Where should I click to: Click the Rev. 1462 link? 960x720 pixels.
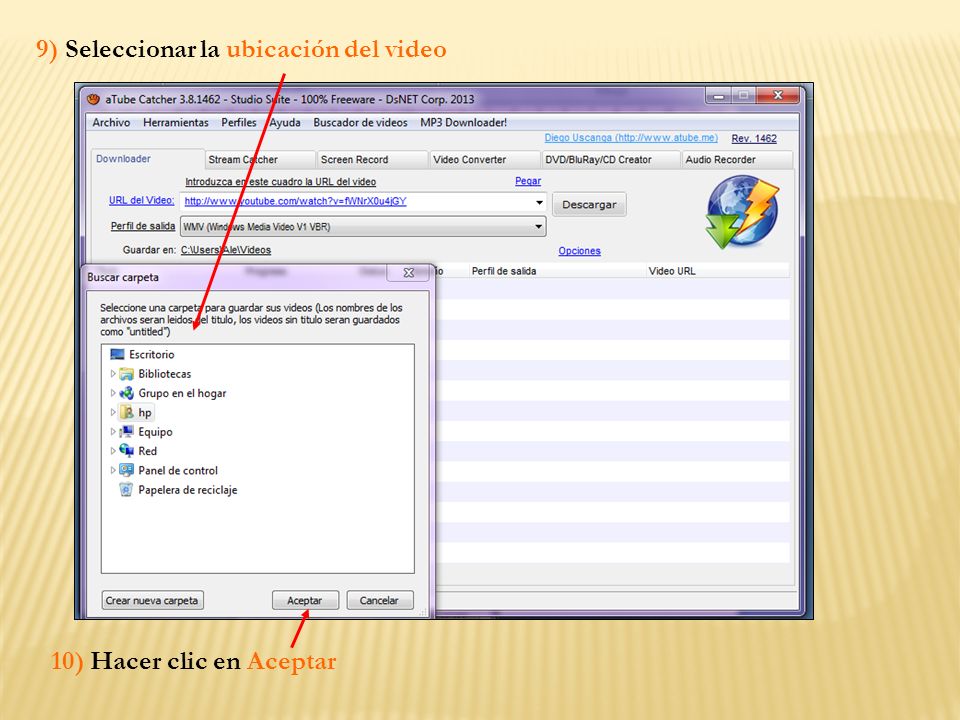tap(754, 139)
